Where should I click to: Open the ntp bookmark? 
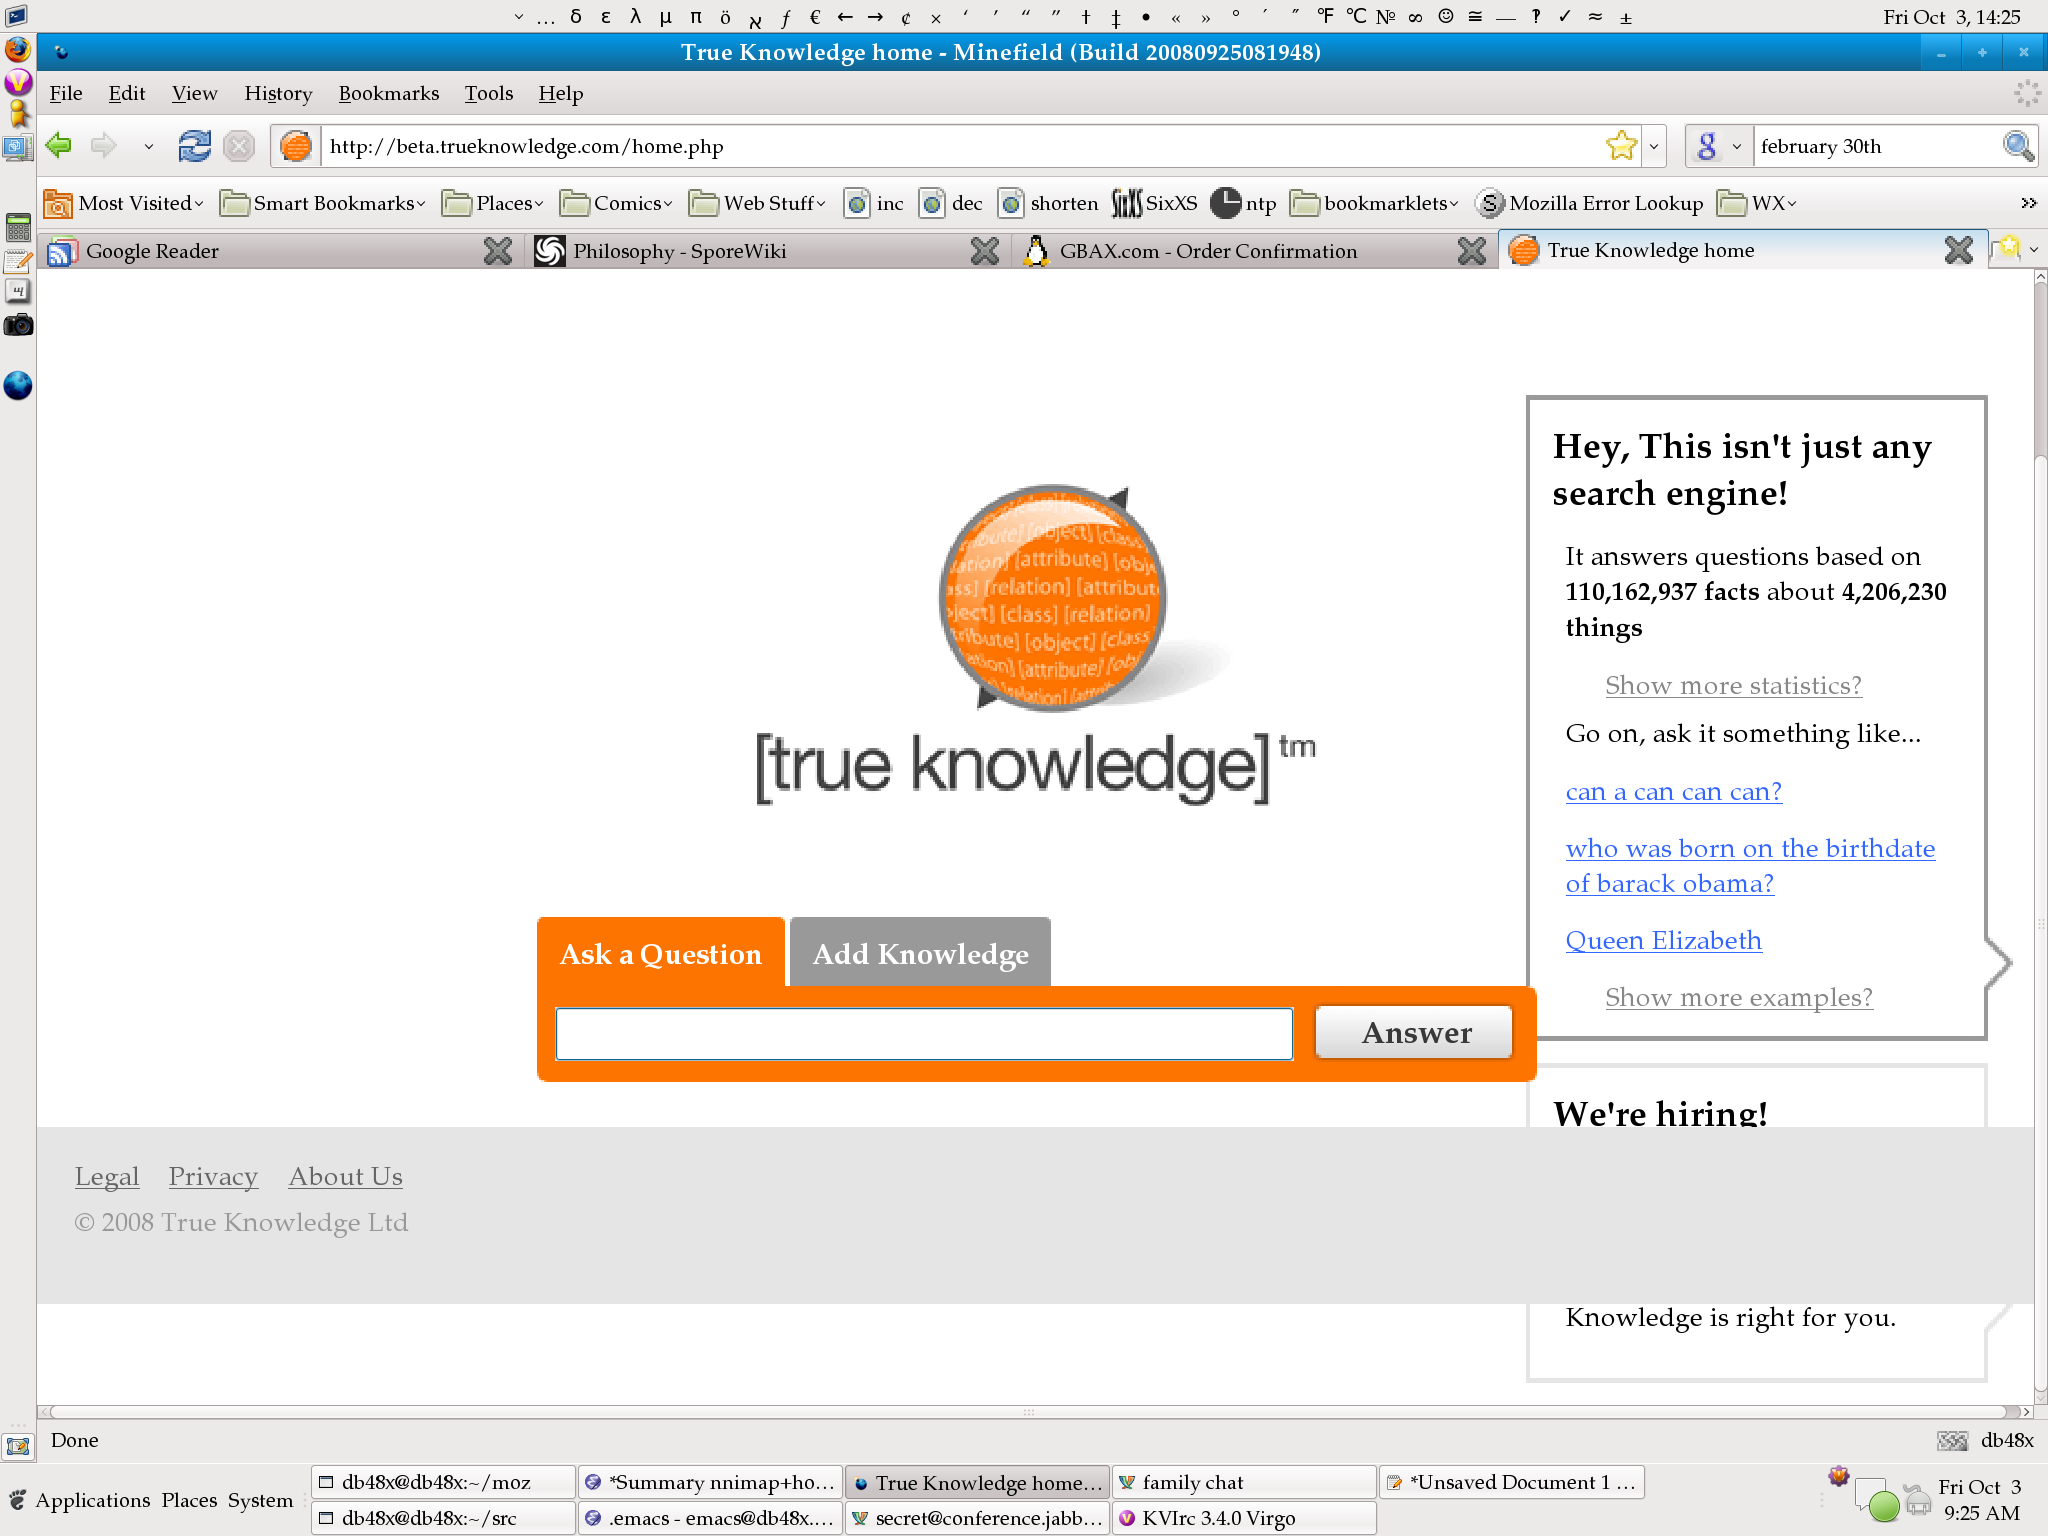pyautogui.click(x=1244, y=203)
